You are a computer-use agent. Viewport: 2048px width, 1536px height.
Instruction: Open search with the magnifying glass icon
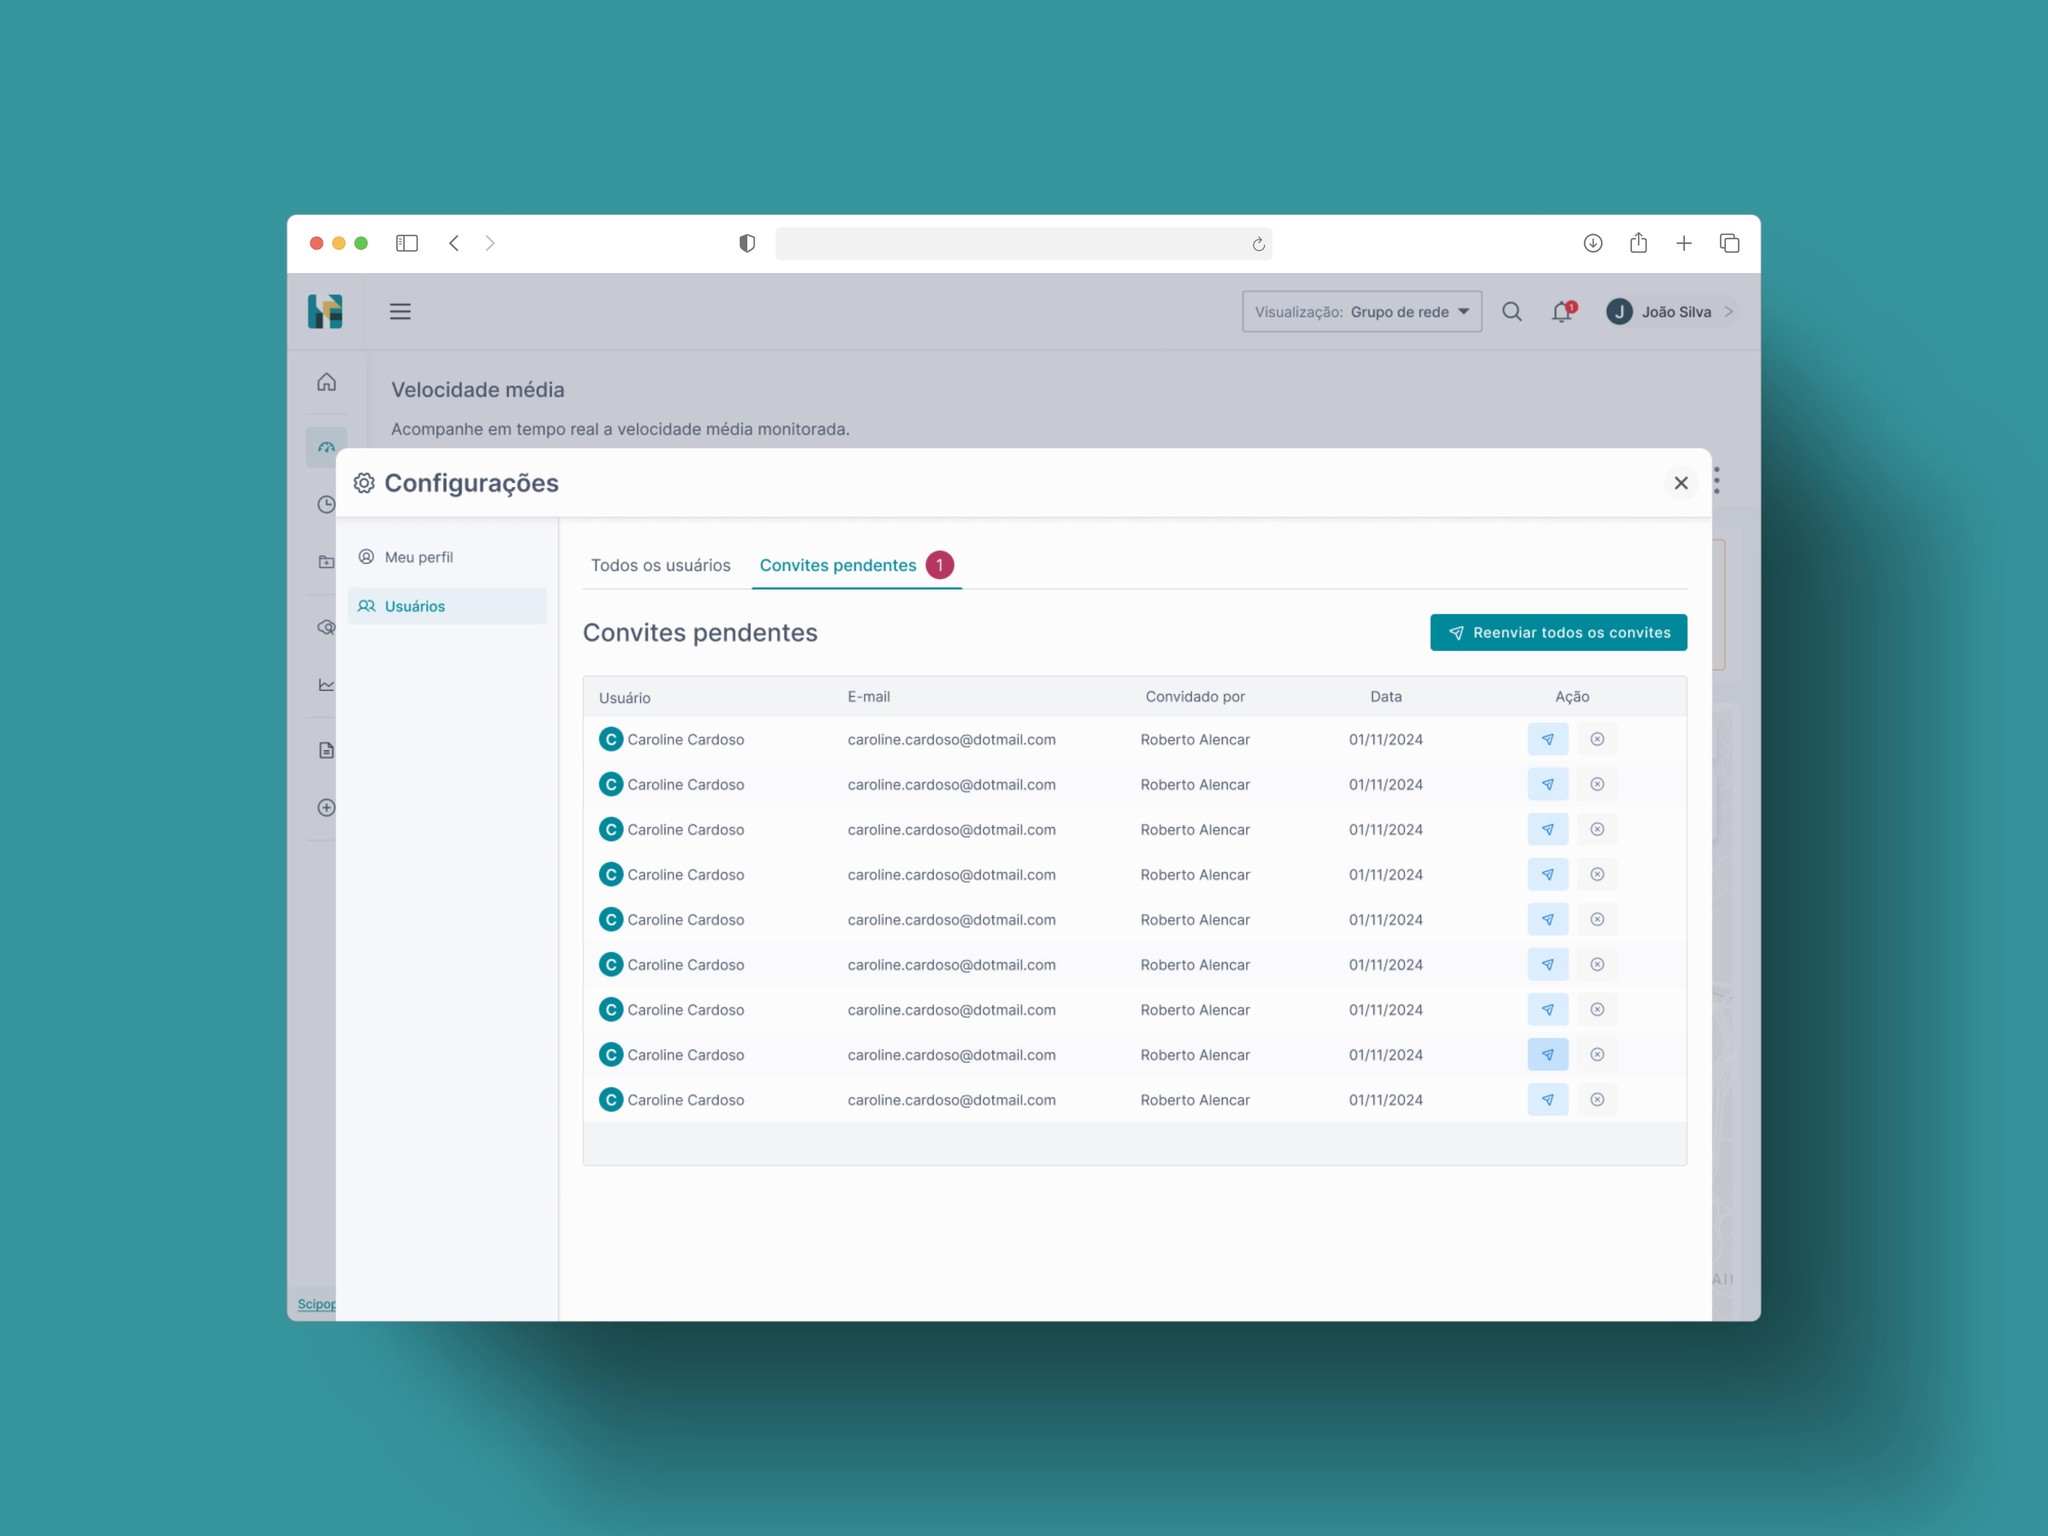[x=1512, y=312]
